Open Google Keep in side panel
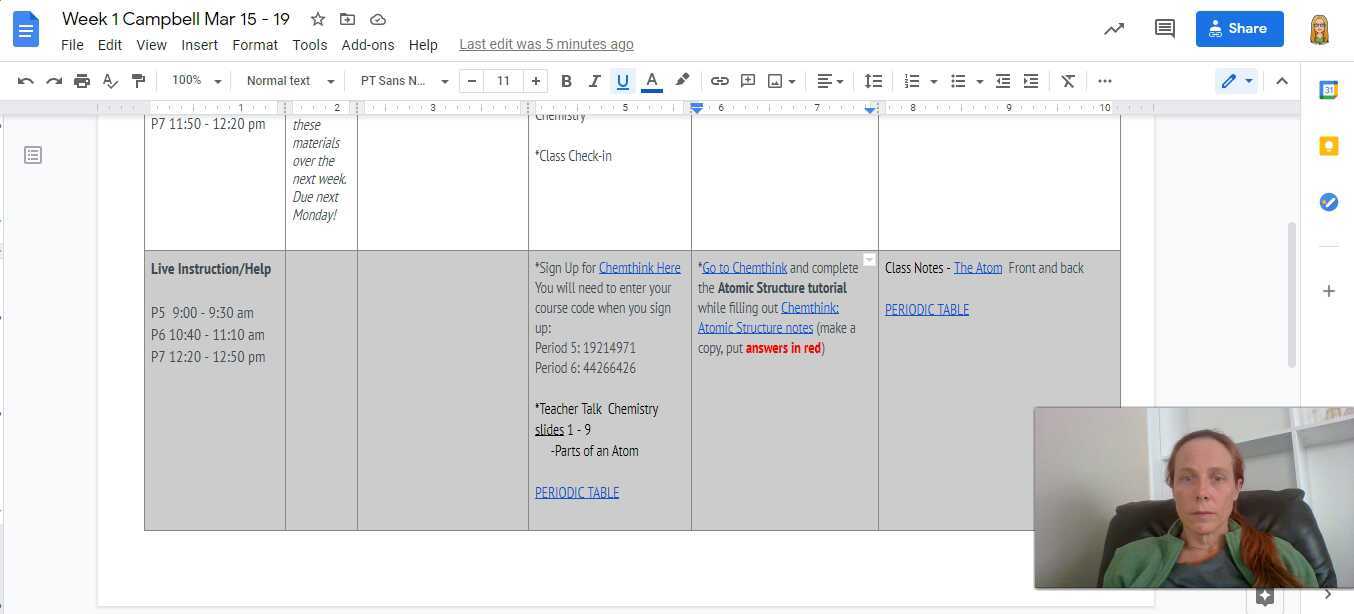Image resolution: width=1354 pixels, height=614 pixels. click(1328, 146)
